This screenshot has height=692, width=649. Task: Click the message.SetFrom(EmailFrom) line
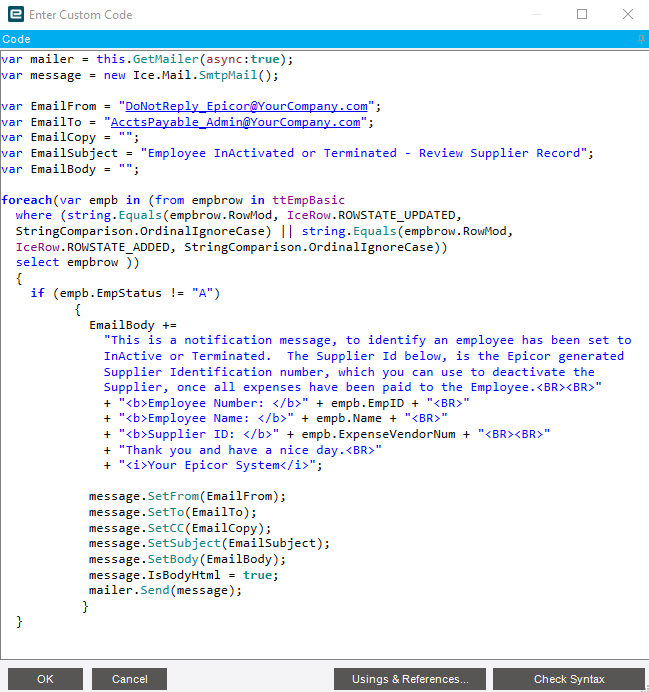pyautogui.click(x=188, y=496)
